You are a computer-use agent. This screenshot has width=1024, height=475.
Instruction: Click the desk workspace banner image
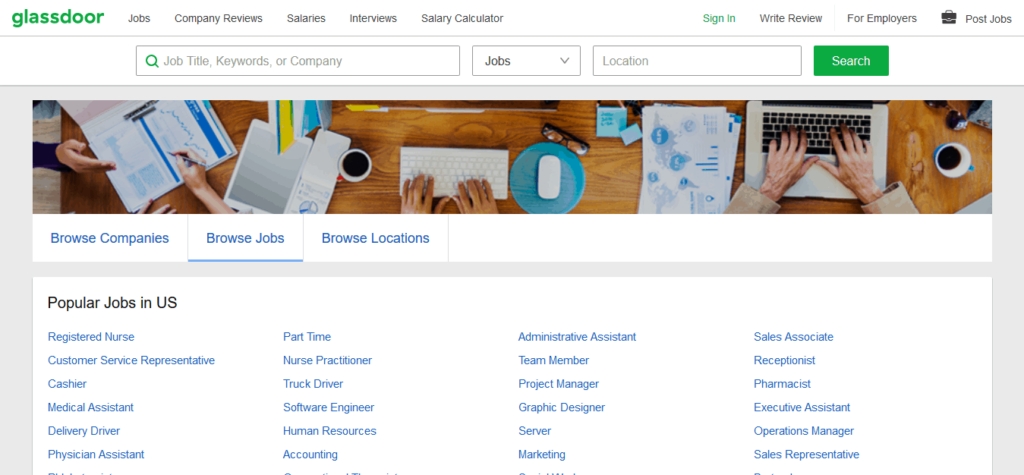coord(512,156)
